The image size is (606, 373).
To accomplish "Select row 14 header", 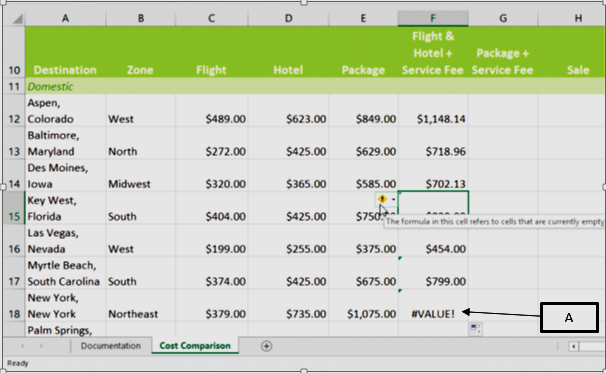I will (x=14, y=175).
